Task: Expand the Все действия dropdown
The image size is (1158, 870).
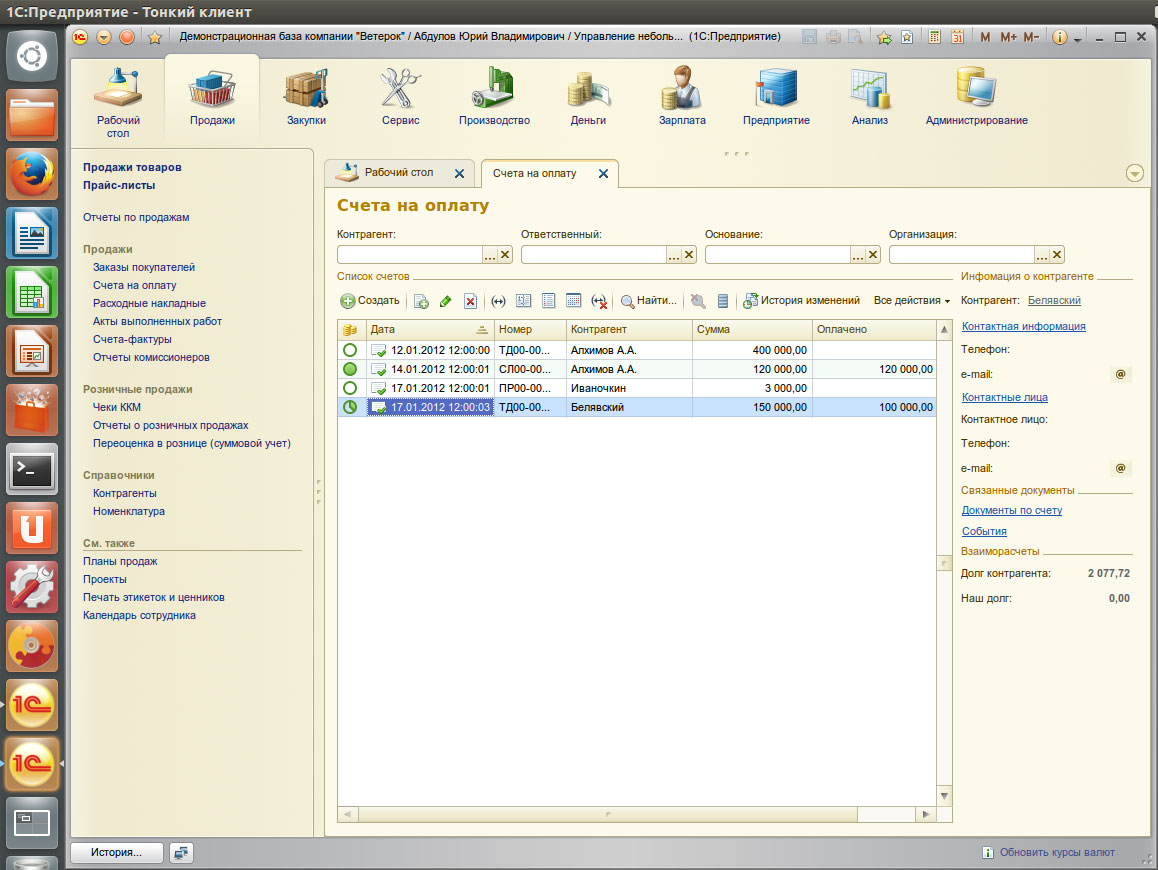Action: (911, 300)
